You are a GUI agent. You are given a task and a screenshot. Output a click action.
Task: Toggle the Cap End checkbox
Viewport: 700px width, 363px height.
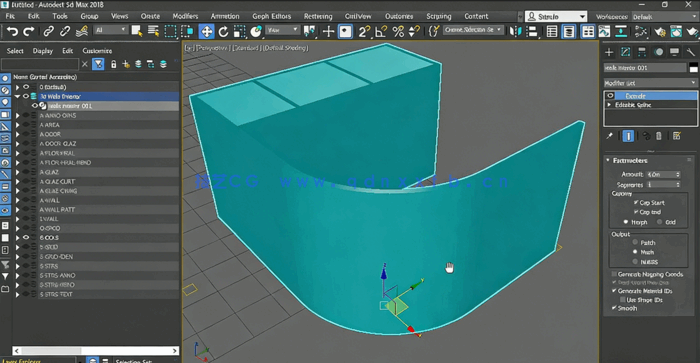tap(636, 212)
